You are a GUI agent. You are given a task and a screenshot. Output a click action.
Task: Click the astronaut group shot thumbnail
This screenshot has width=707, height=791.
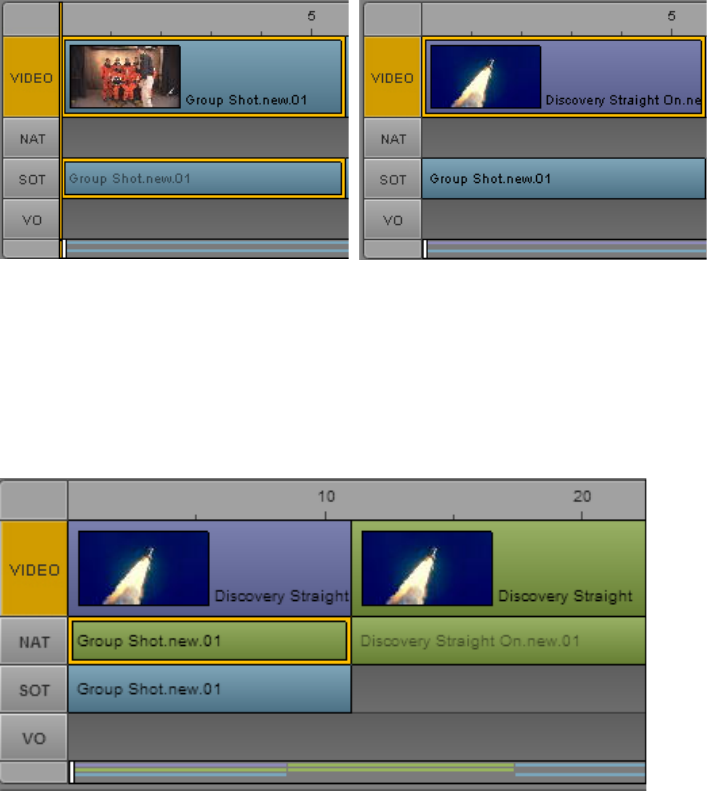125,76
